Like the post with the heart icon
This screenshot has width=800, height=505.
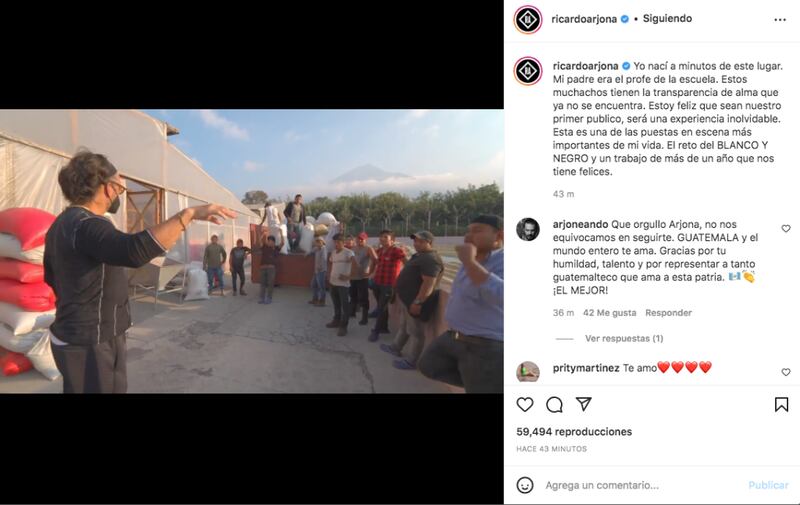pyautogui.click(x=524, y=405)
